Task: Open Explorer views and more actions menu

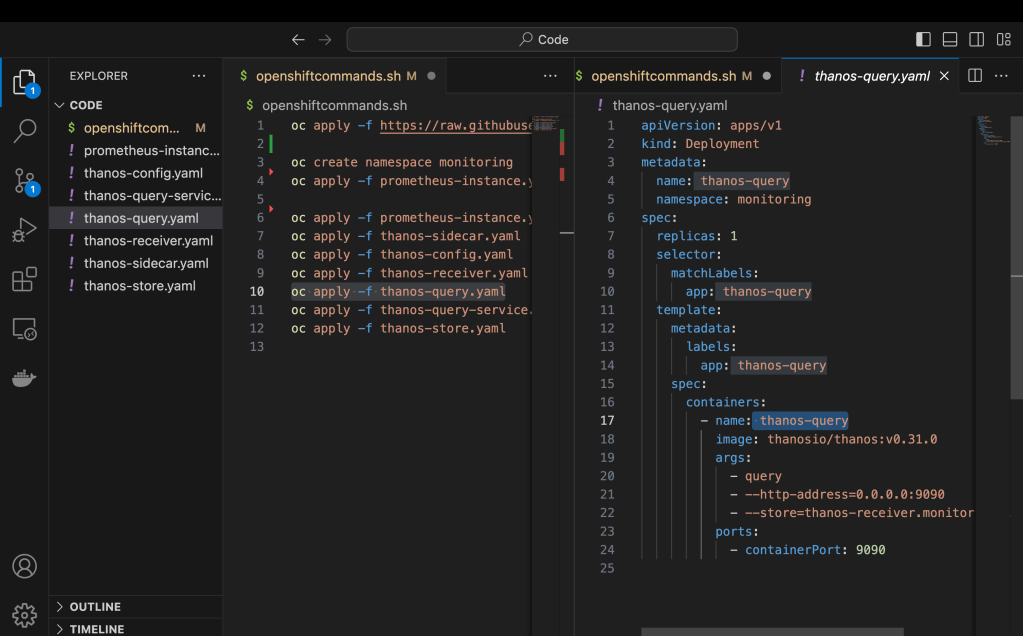Action: (x=199, y=76)
